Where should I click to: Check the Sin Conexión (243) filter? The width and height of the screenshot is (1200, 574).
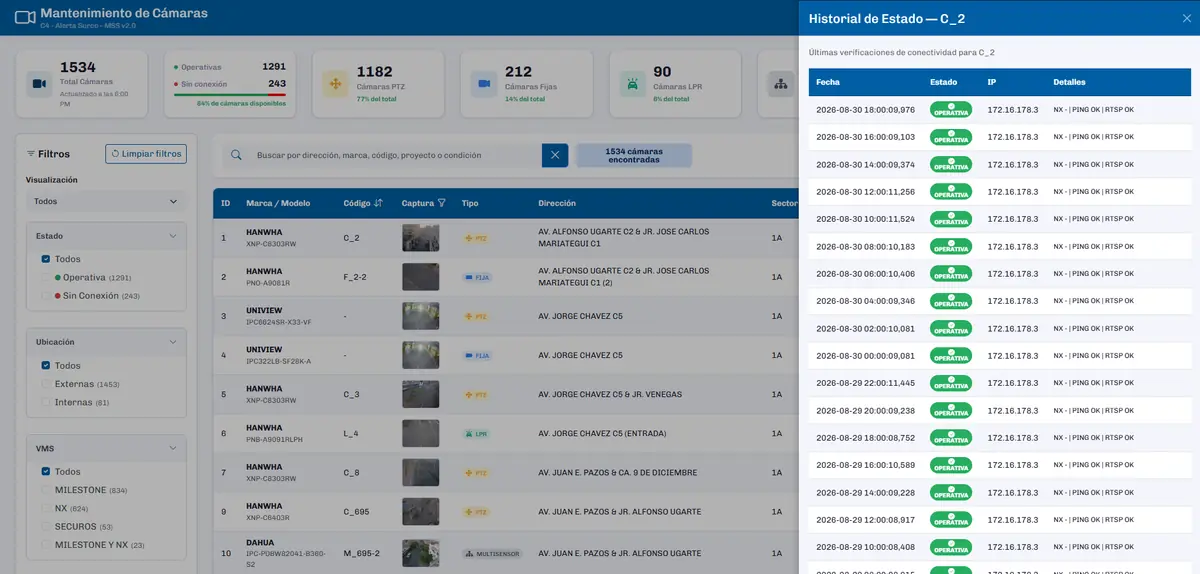(x=46, y=296)
